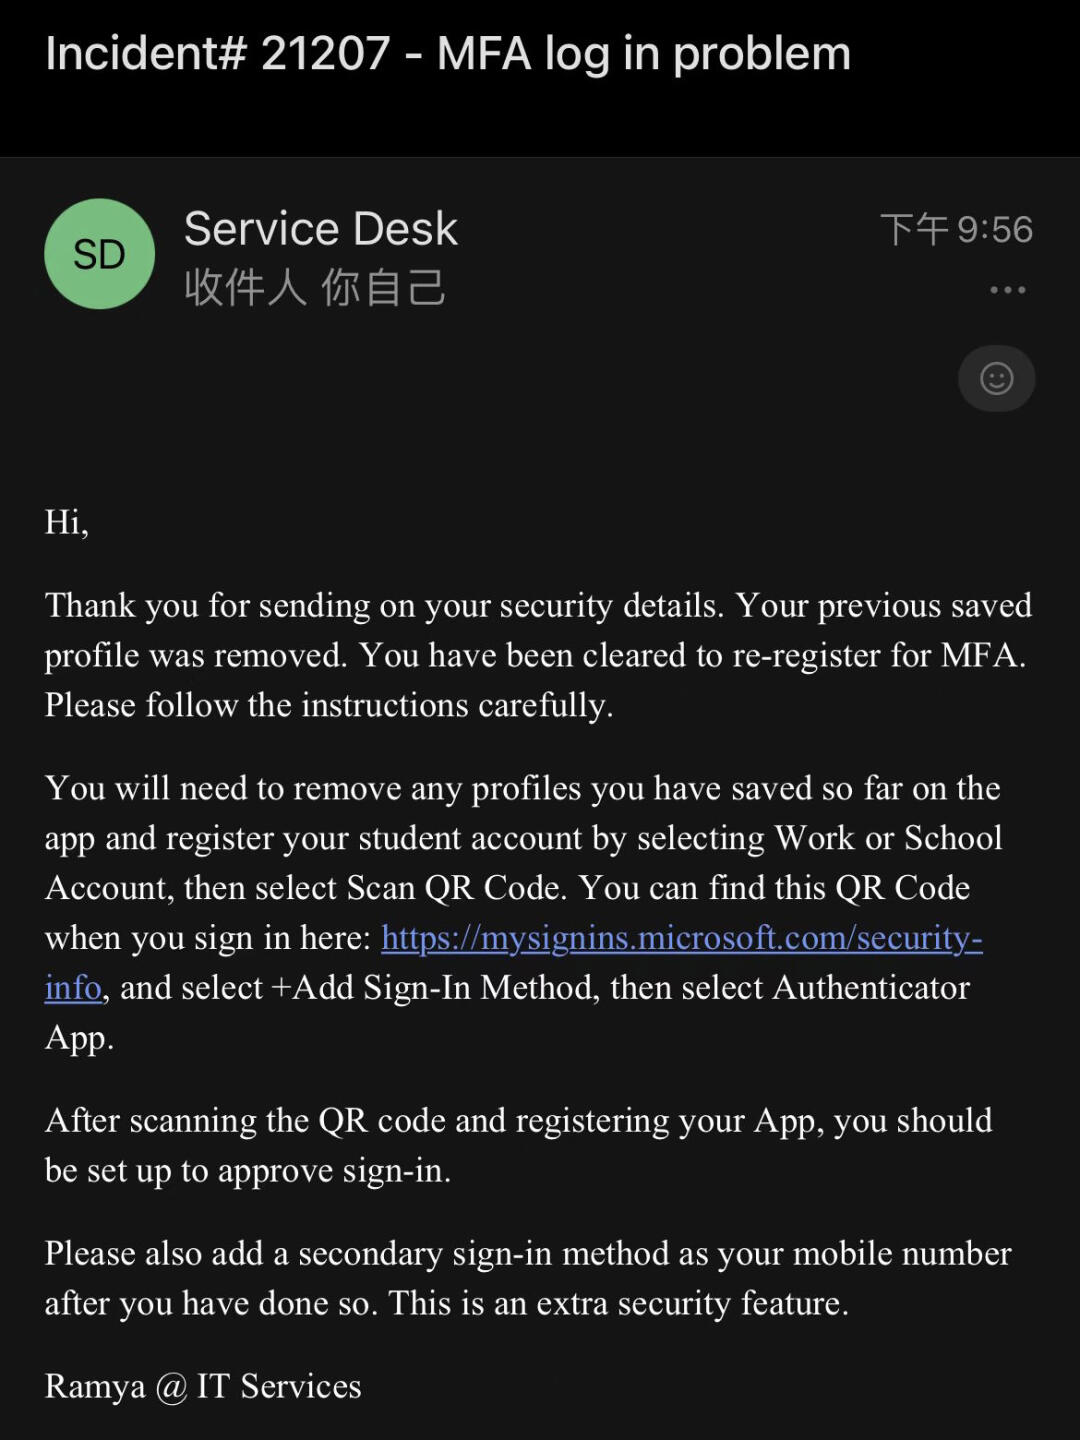Tap the green SD sender avatar
This screenshot has height=1440, width=1080.
(99, 254)
